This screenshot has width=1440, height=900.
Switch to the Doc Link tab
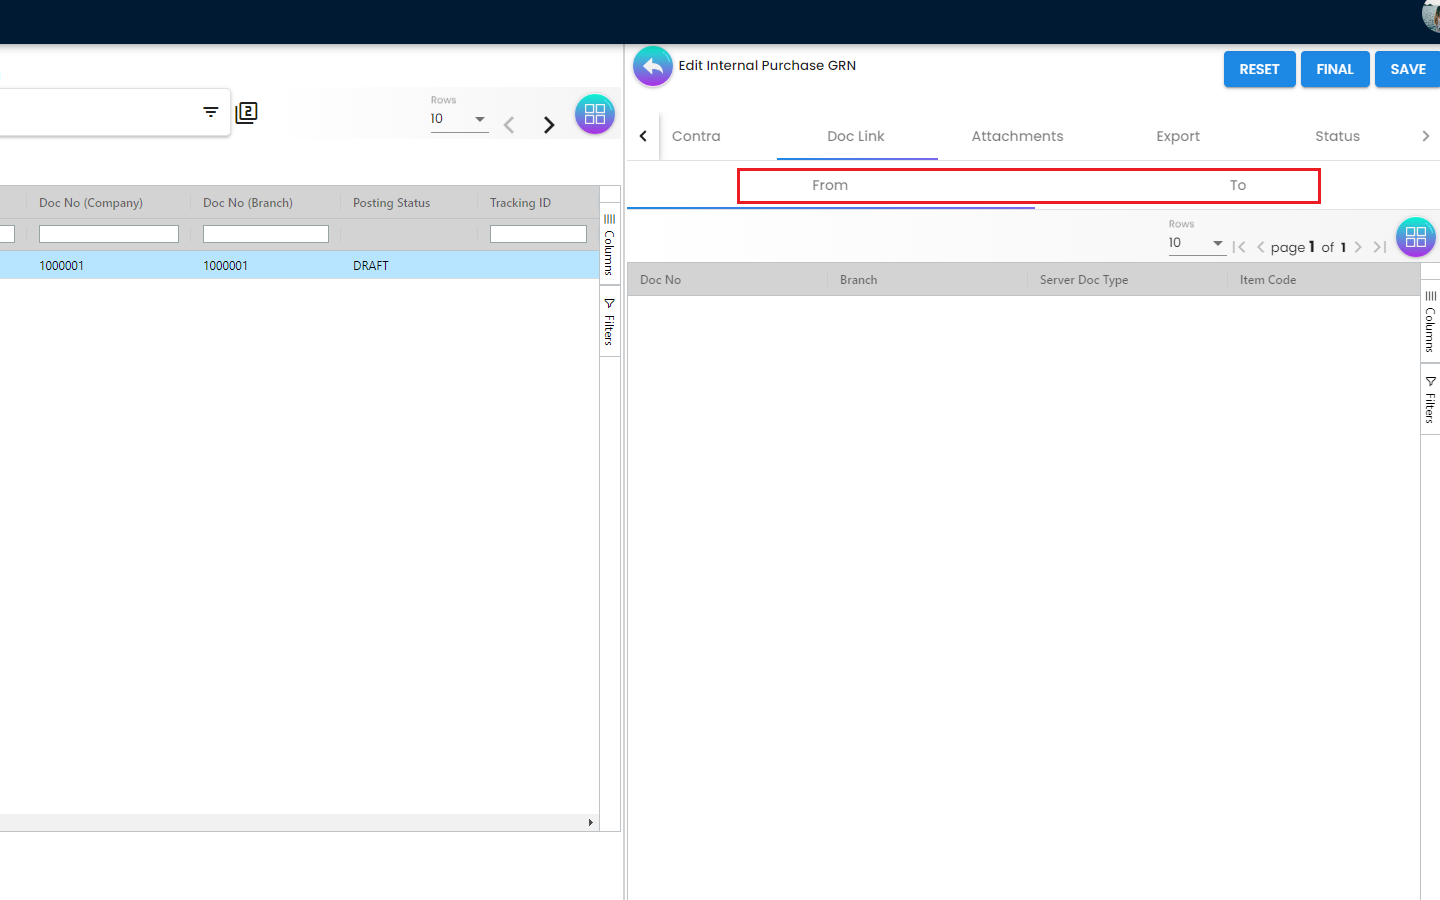(x=856, y=136)
